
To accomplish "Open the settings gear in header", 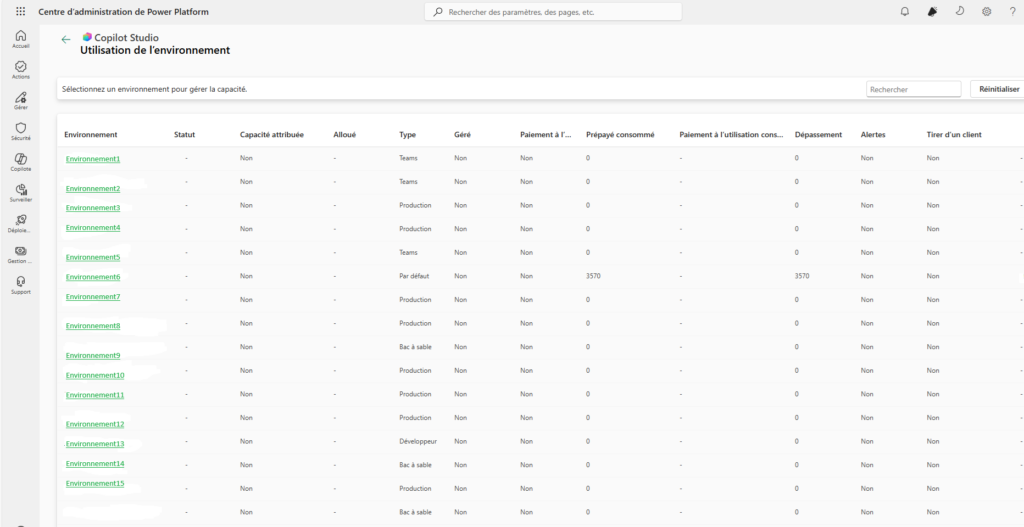I will point(986,12).
